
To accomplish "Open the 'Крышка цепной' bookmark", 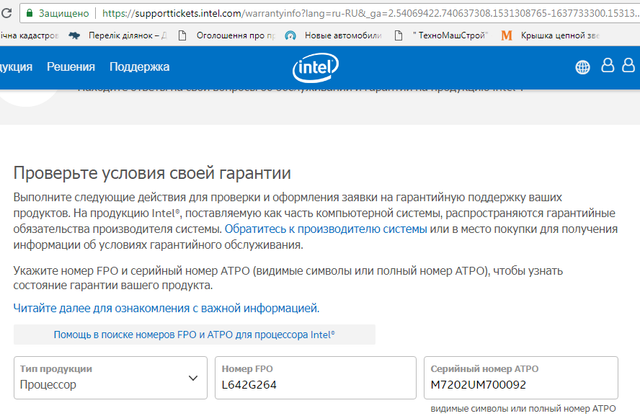I will (x=559, y=35).
